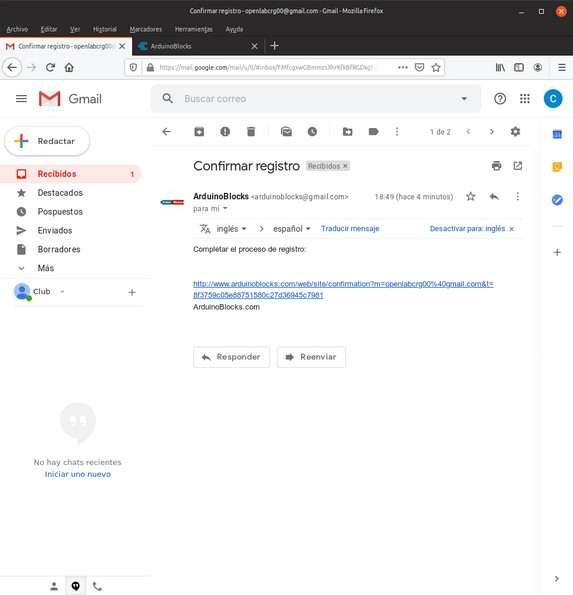Viewport: 573px width, 595px height.
Task: Open the Historial menu
Action: click(x=105, y=29)
